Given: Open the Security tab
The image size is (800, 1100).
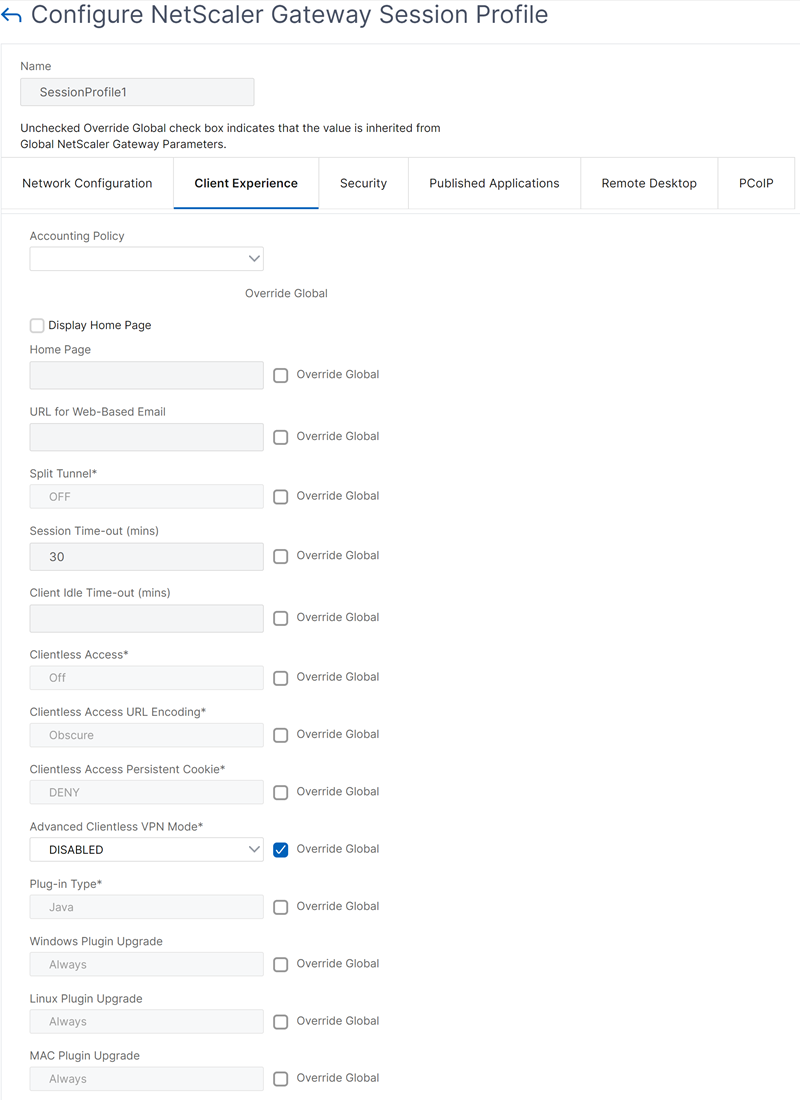Looking at the screenshot, I should pyautogui.click(x=364, y=183).
